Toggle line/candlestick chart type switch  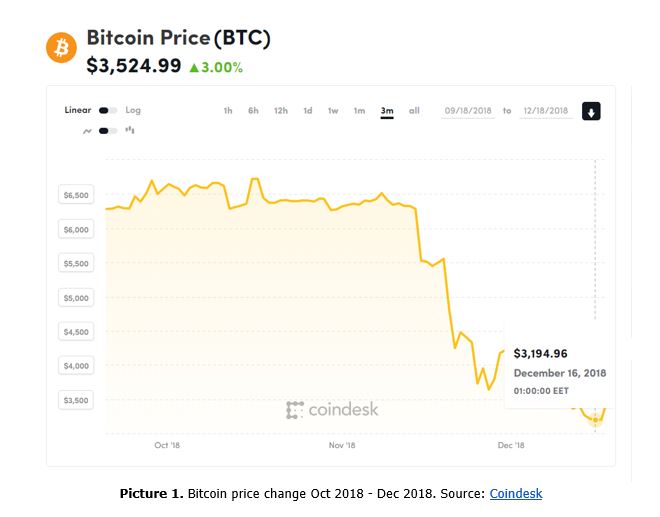coord(108,131)
